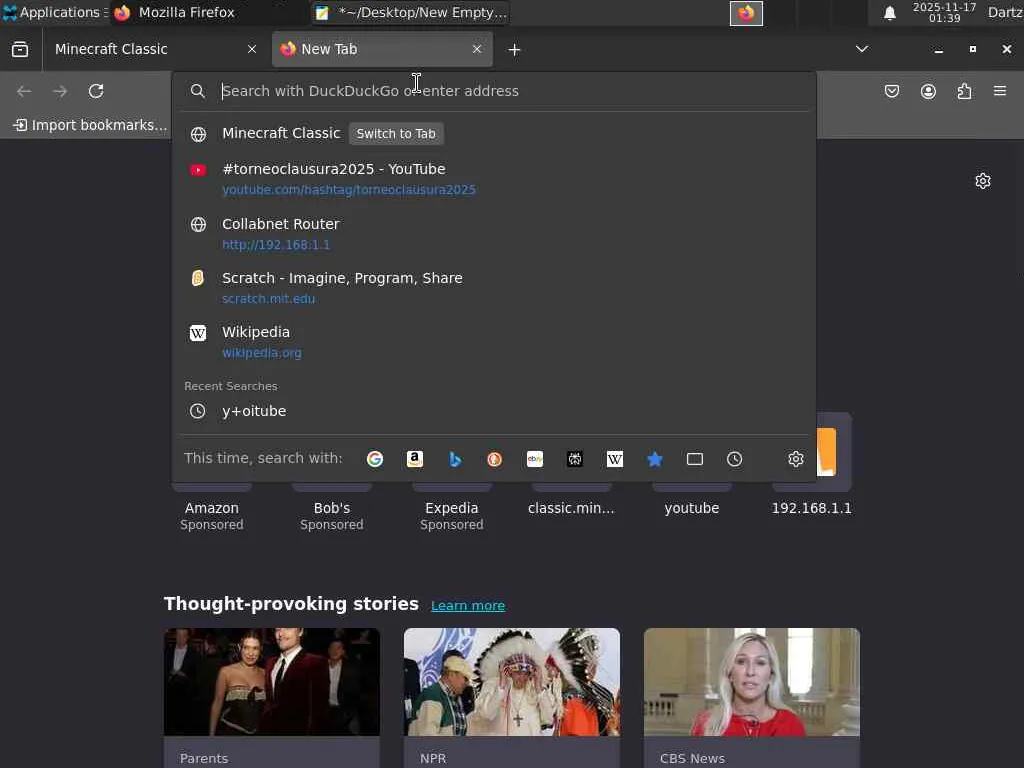Open the #torneoclausura2025 YouTube suggestion
The height and width of the screenshot is (768, 1024).
click(x=494, y=179)
